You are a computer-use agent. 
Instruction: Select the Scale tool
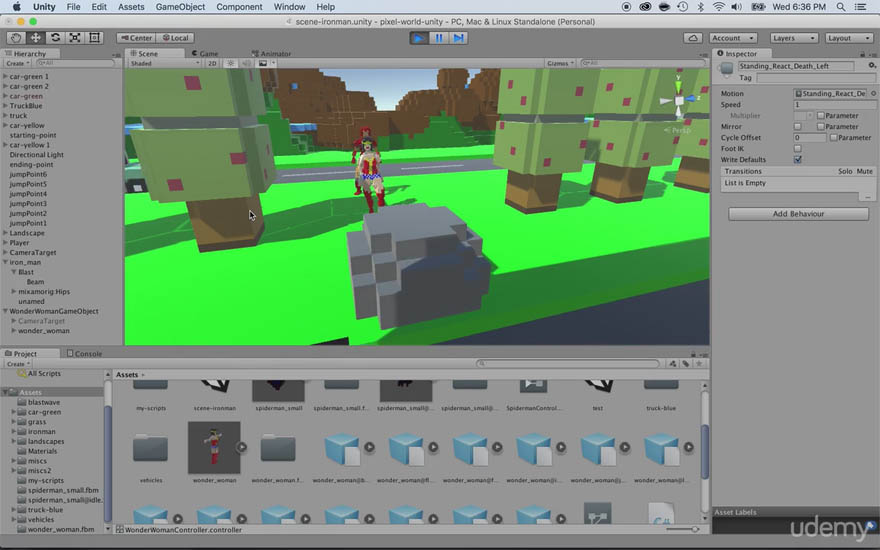[75, 38]
